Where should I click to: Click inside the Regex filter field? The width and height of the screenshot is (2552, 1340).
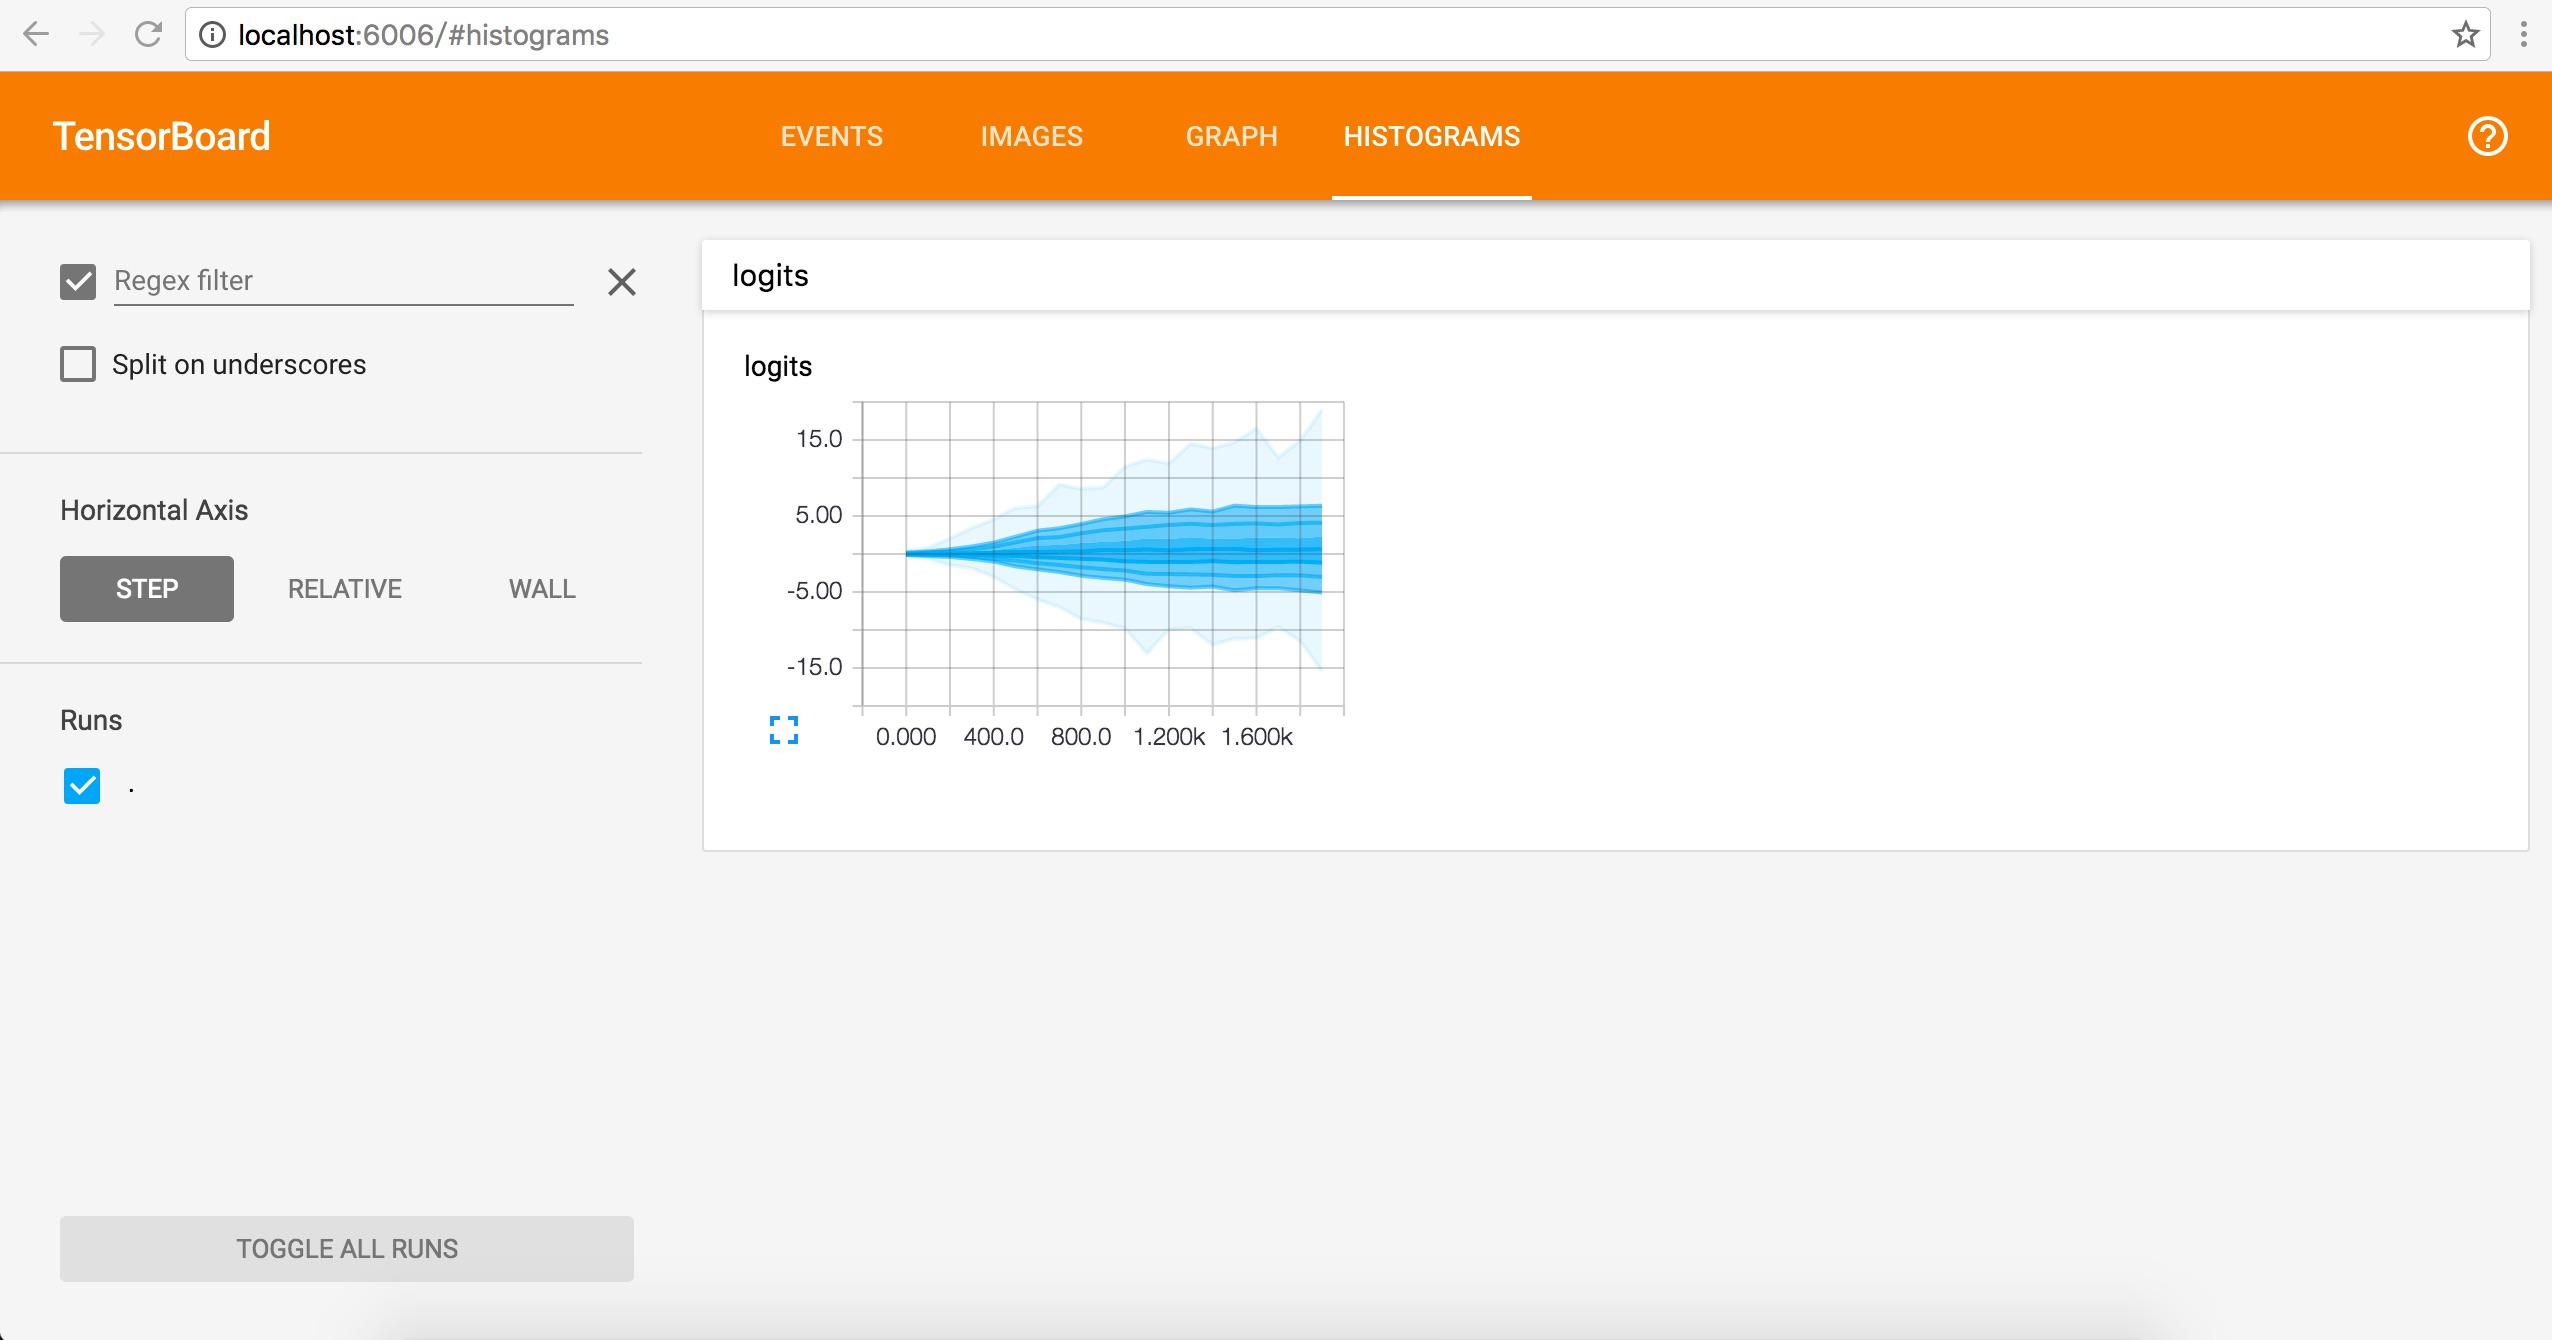[342, 281]
